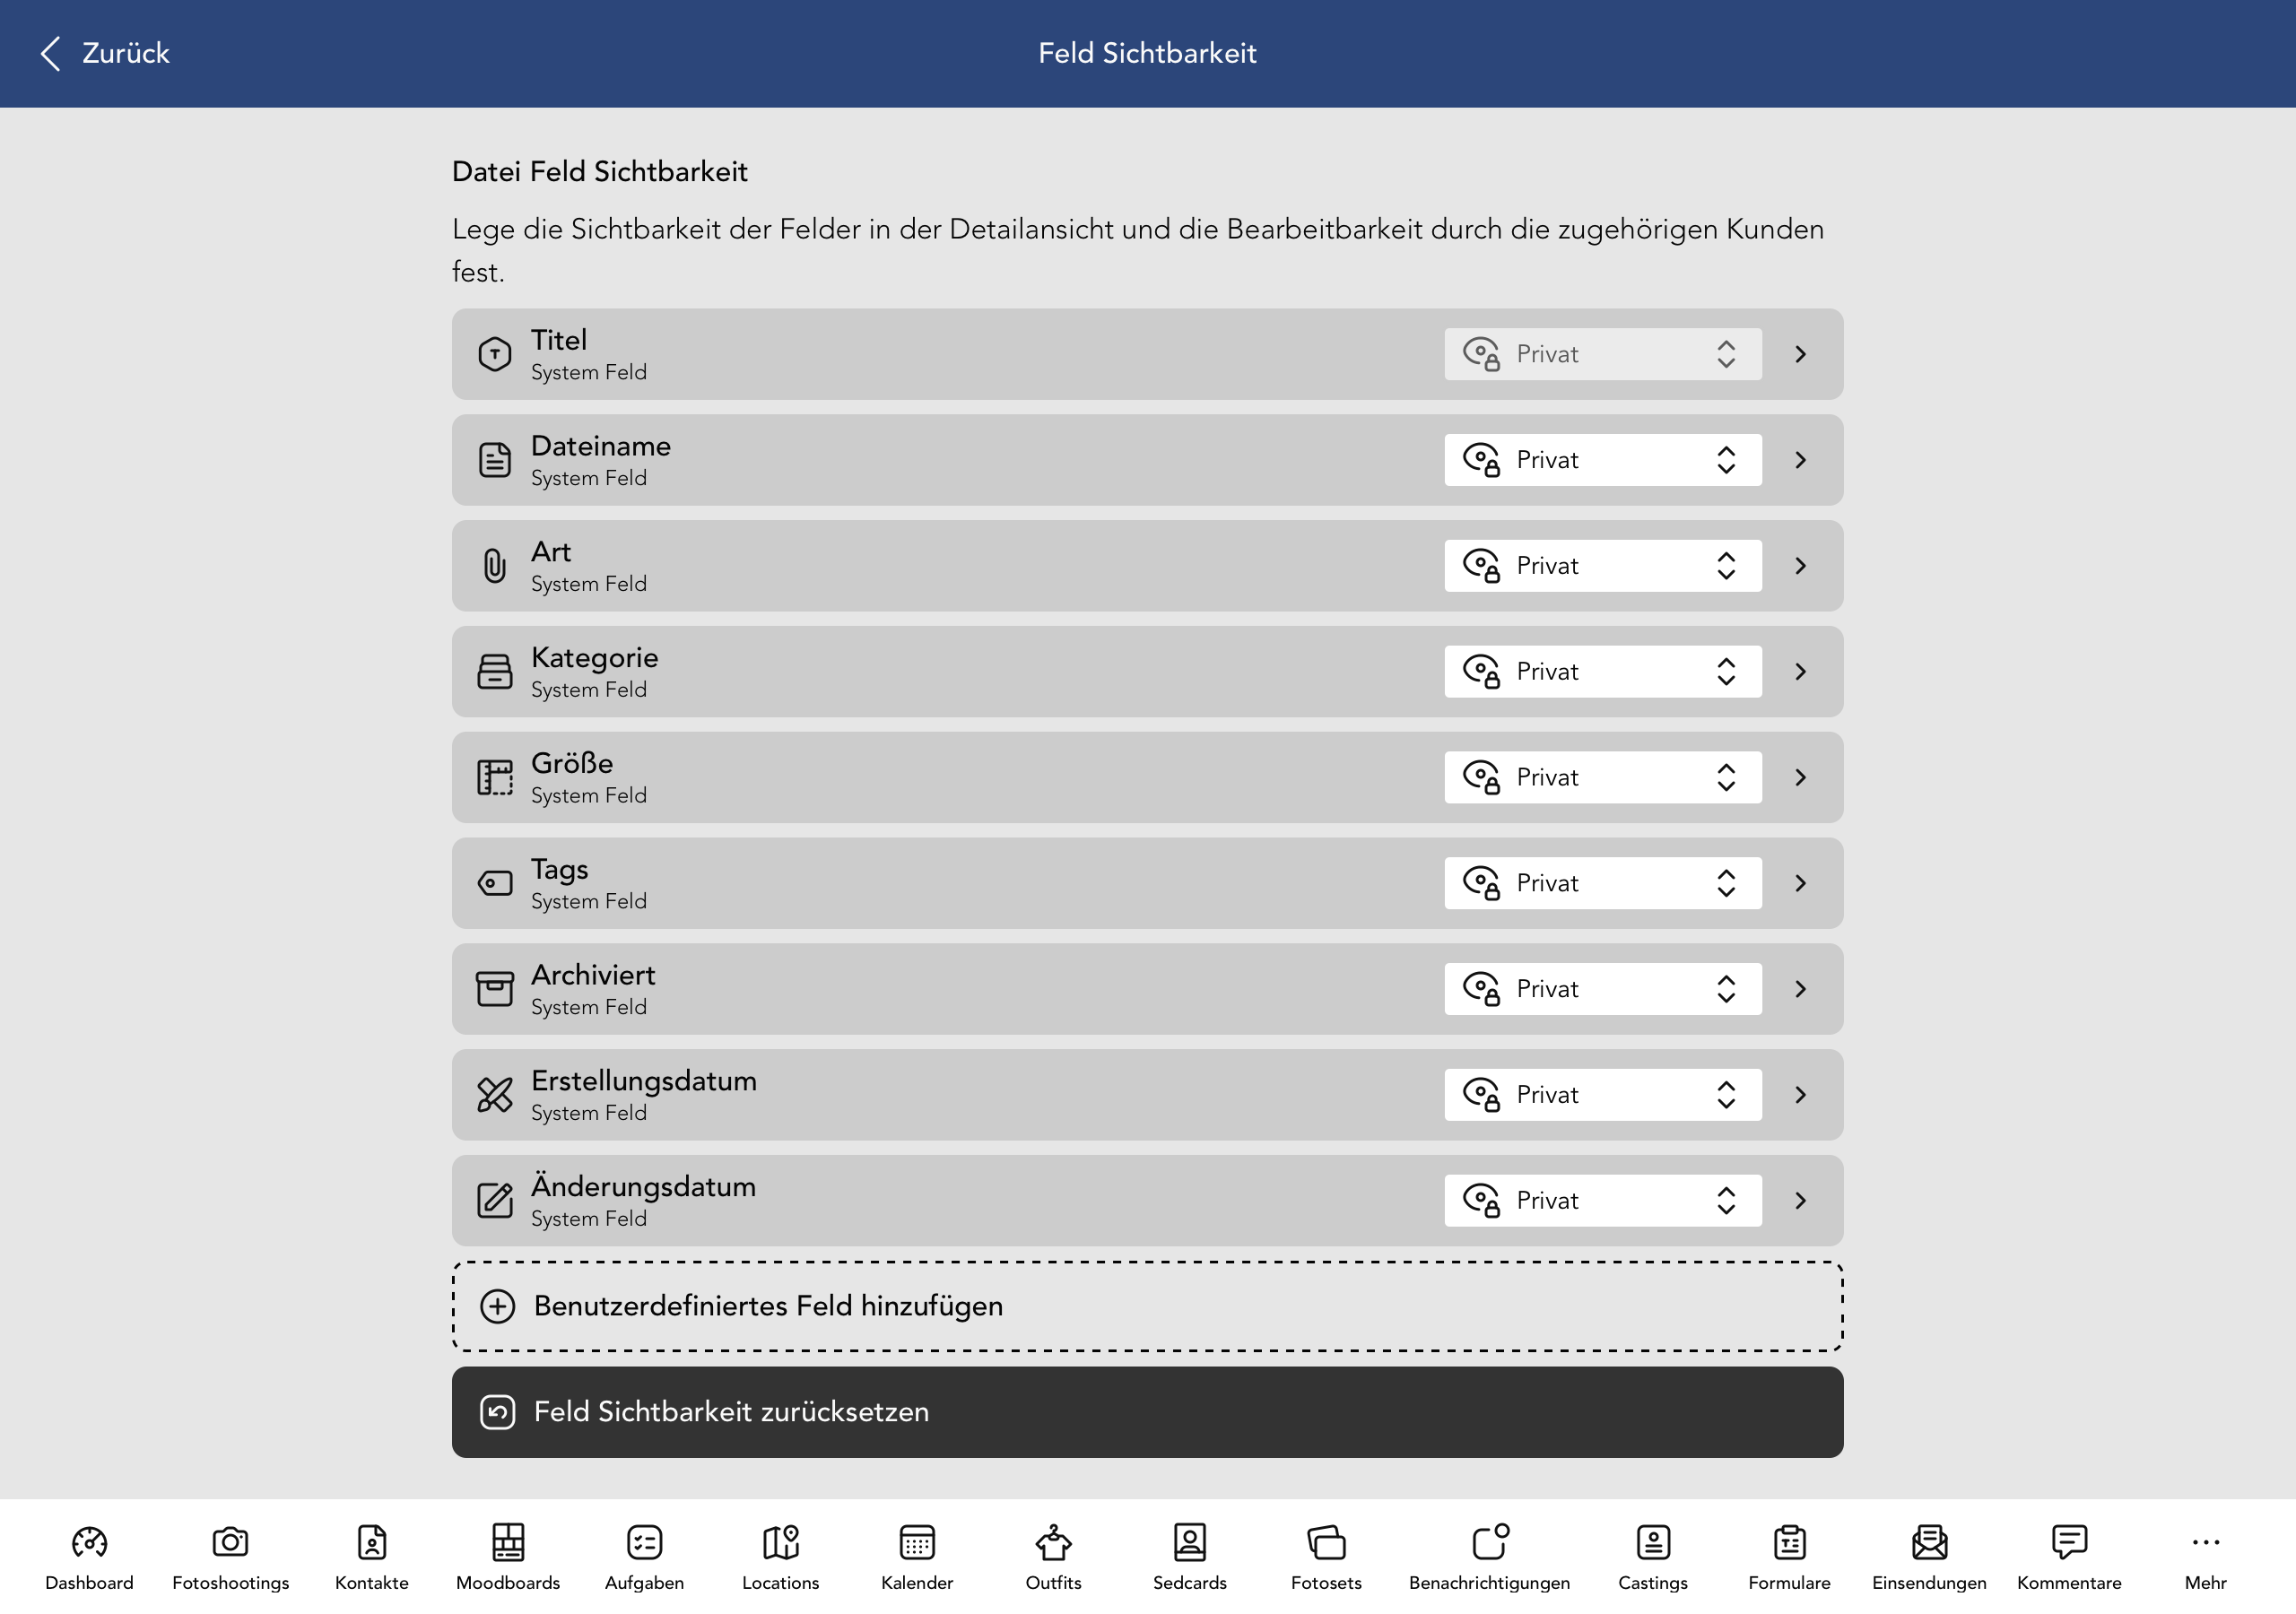This screenshot has height=1614, width=2296.
Task: Click the Erstellungsdatum pencil-ruler icon
Action: (495, 1095)
